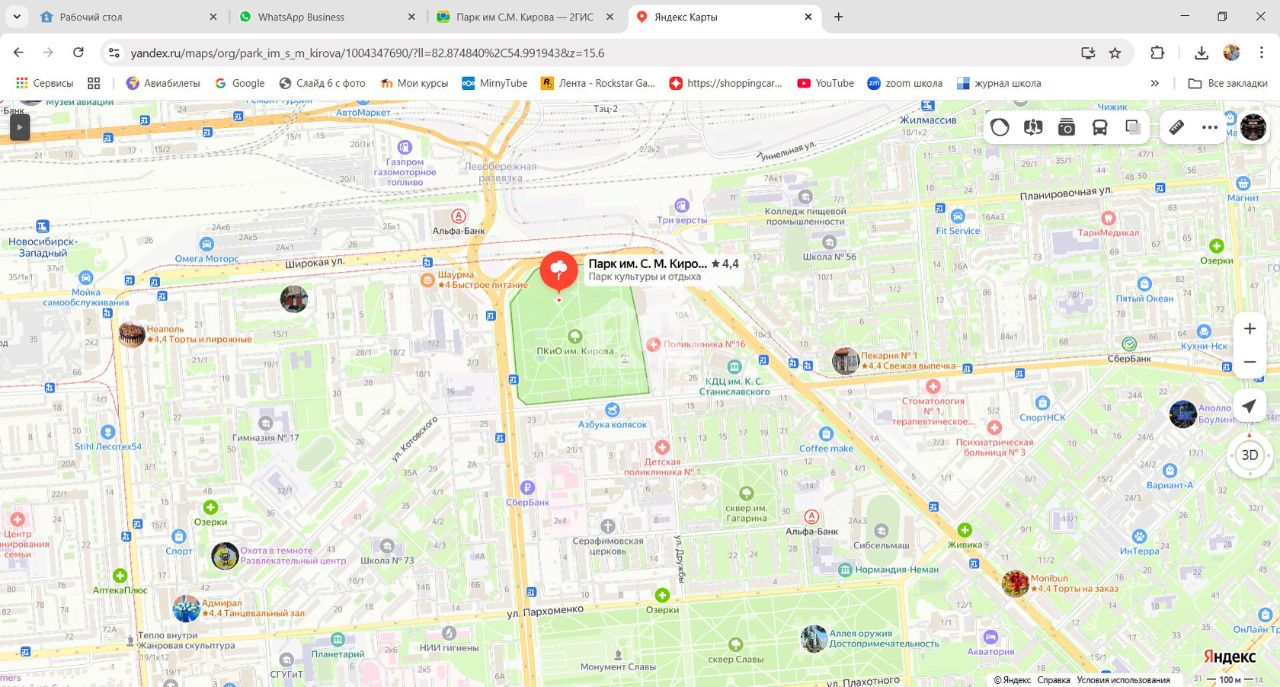The height and width of the screenshot is (687, 1280).
Task: View site information icon in address bar
Action: (114, 53)
